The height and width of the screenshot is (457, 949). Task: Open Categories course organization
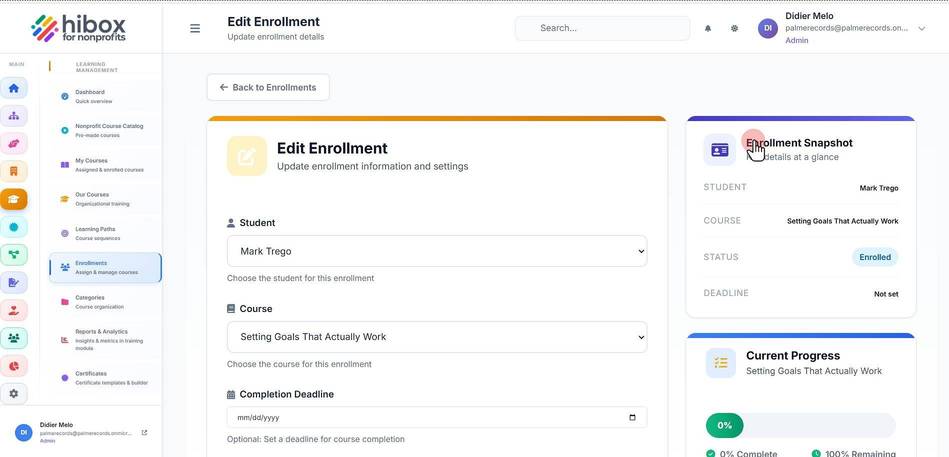point(104,301)
